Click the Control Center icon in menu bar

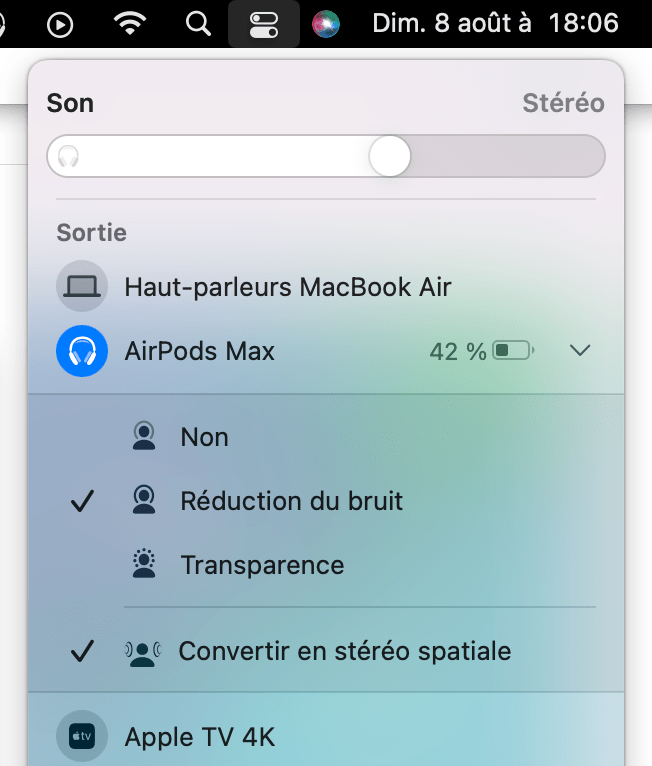(263, 24)
